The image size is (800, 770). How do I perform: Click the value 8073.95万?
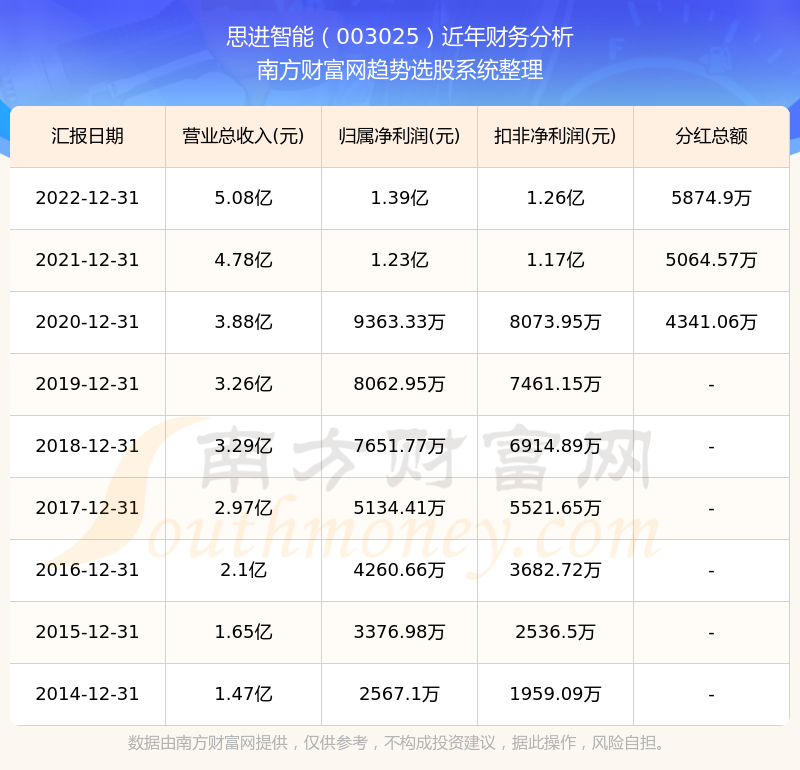(x=555, y=322)
